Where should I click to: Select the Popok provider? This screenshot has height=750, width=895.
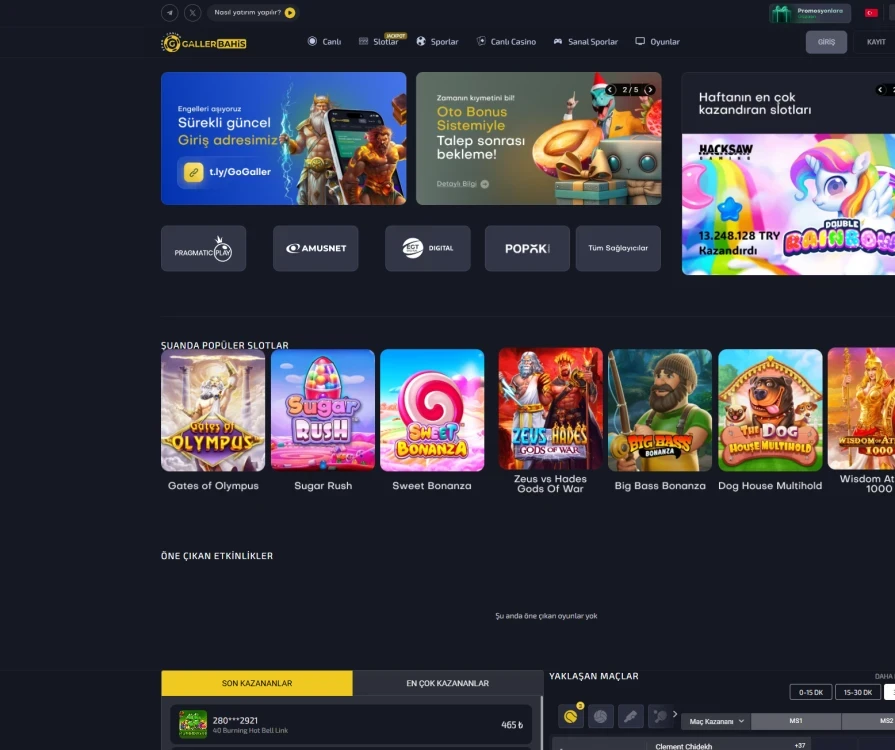coord(527,248)
